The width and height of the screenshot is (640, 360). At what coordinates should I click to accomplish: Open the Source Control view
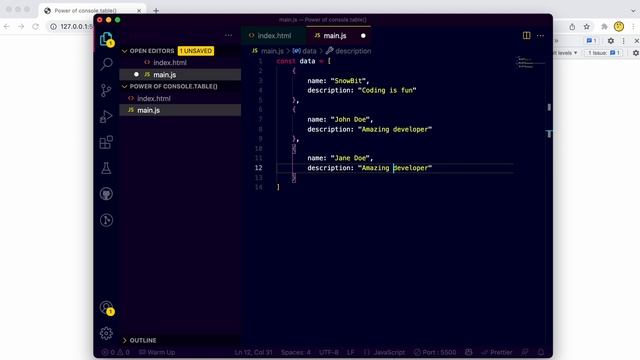(106, 90)
